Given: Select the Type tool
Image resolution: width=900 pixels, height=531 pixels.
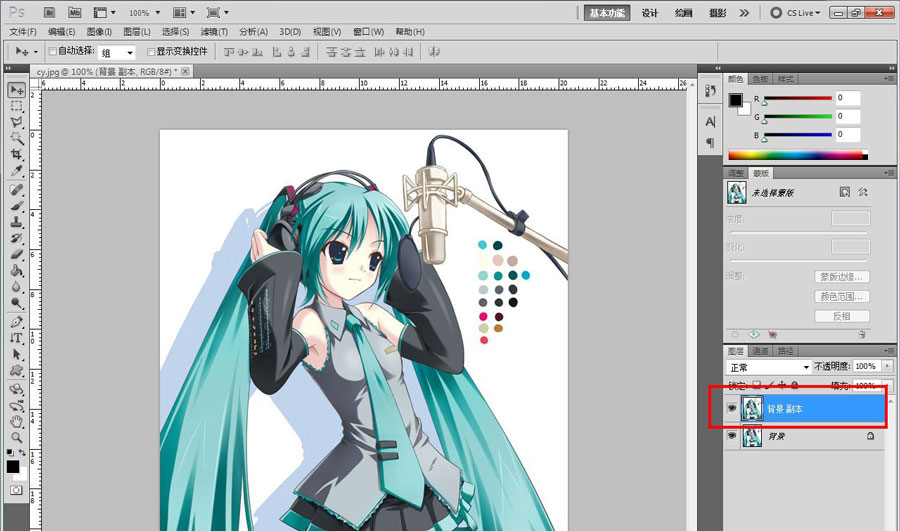Looking at the screenshot, I should [x=17, y=338].
